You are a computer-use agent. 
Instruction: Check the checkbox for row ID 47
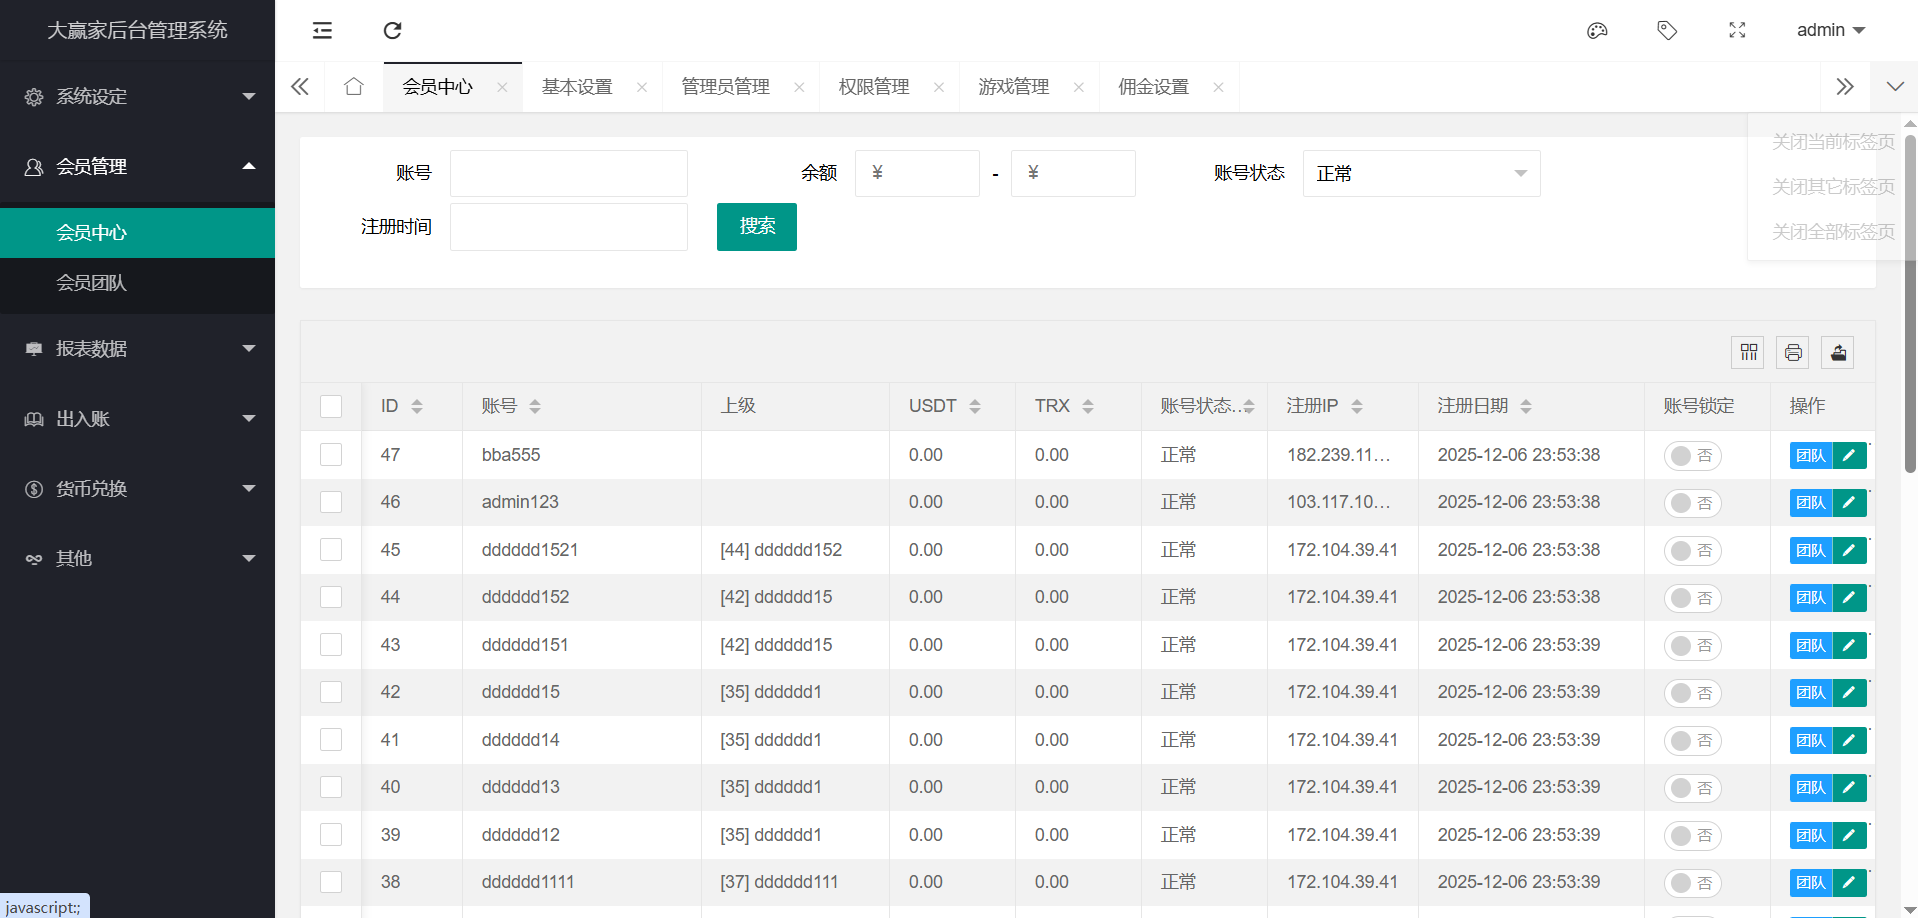(331, 455)
